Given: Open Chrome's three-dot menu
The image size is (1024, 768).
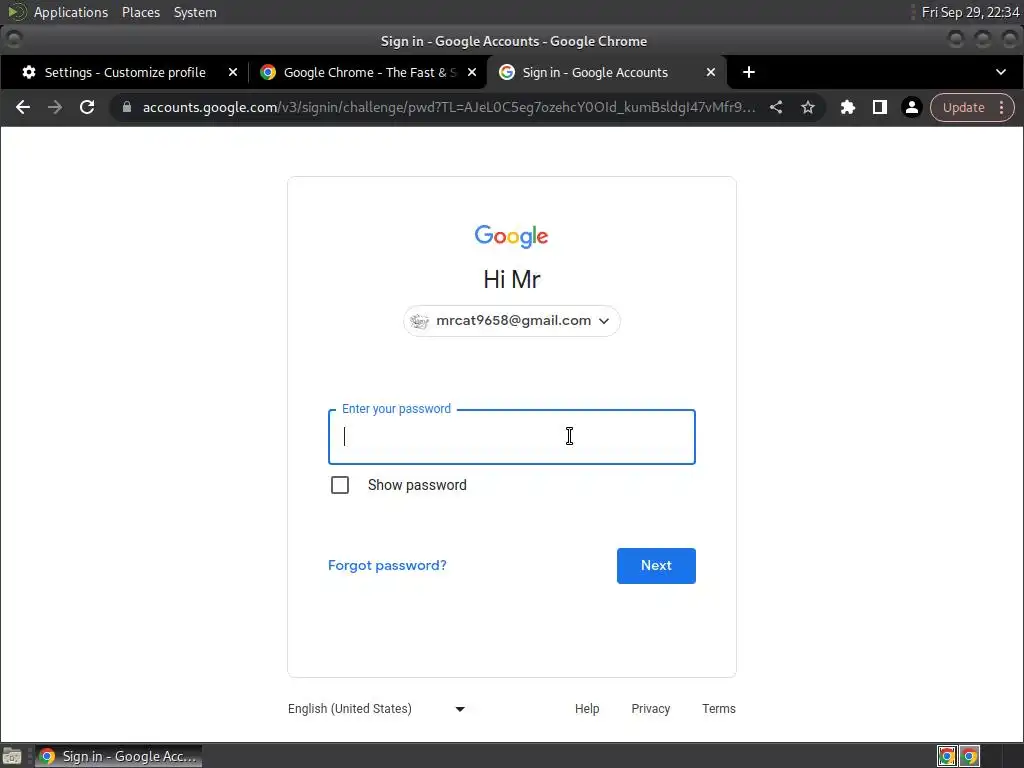Looking at the screenshot, I should coord(1001,107).
